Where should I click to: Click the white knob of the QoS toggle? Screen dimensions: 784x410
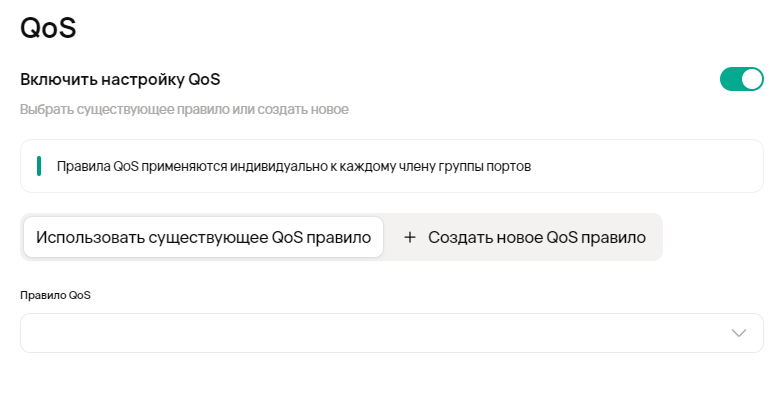[x=752, y=79]
